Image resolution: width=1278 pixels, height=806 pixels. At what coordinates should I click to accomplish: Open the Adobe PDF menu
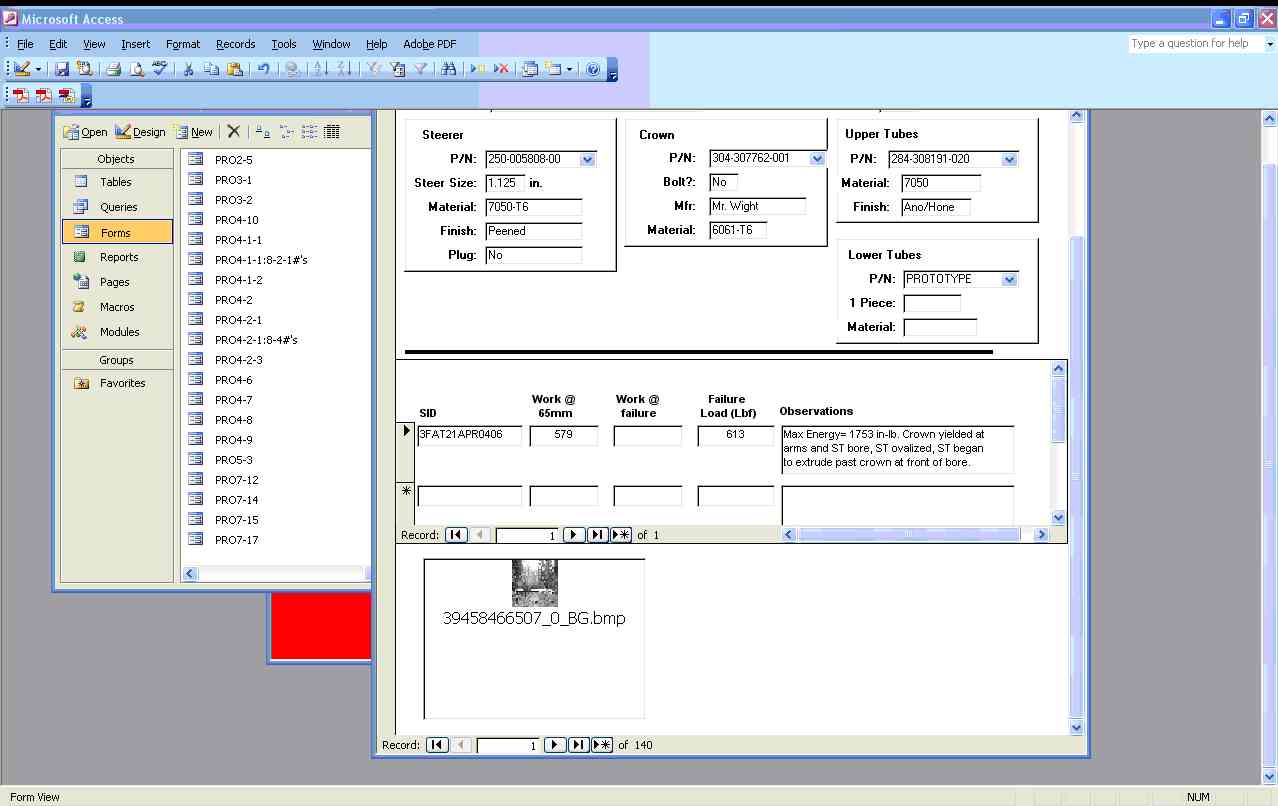[429, 44]
